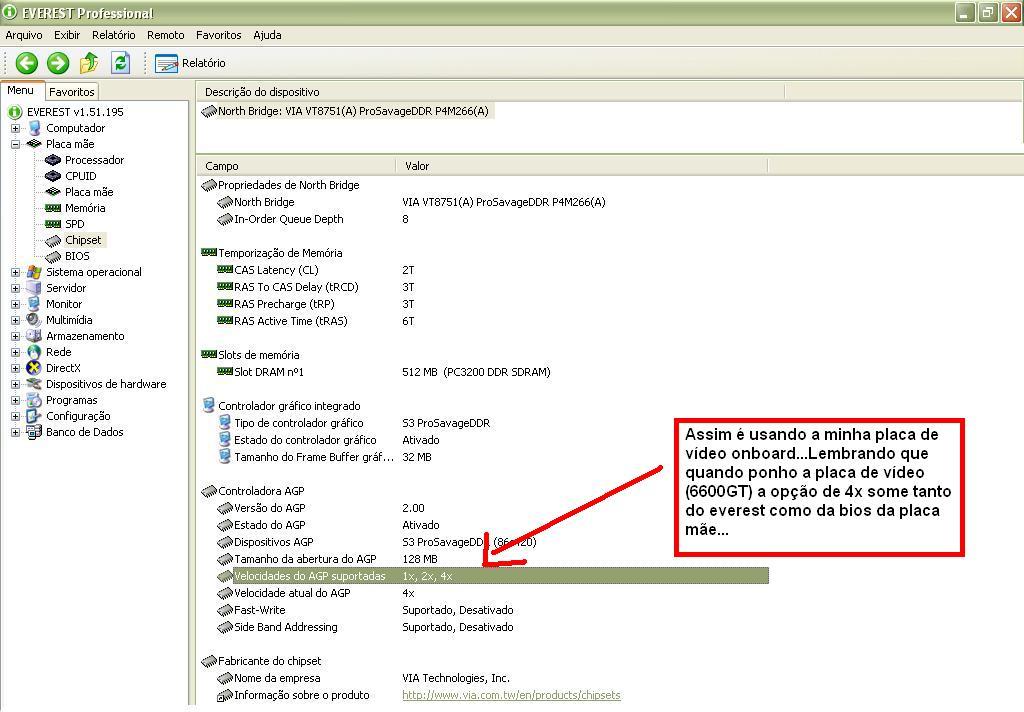The height and width of the screenshot is (712, 1024).
Task: Expand Dispositivos de hardware node
Action: click(x=15, y=384)
